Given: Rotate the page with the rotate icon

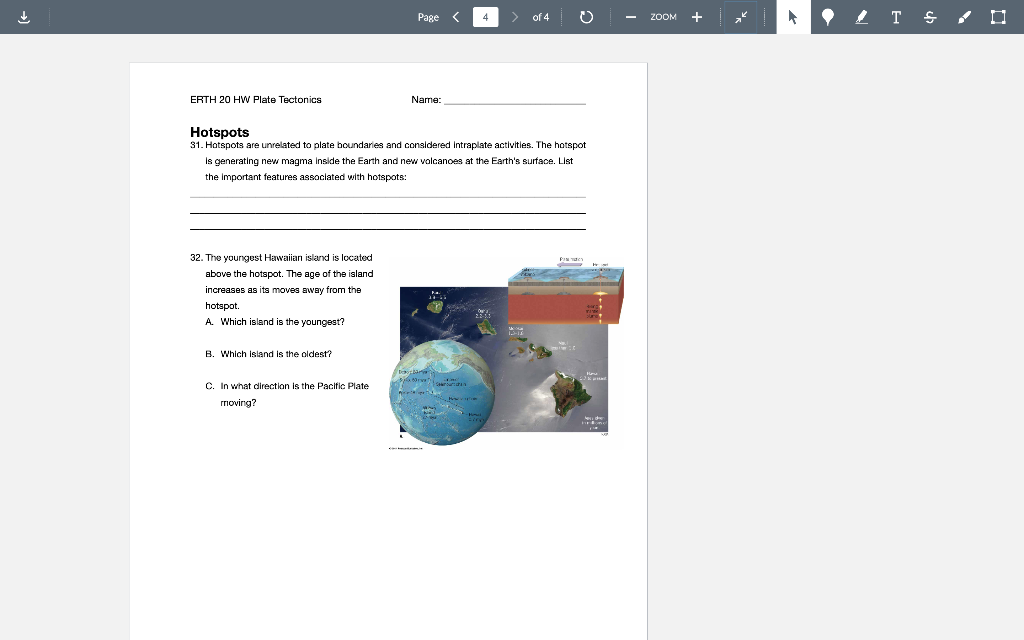Looking at the screenshot, I should [x=586, y=16].
